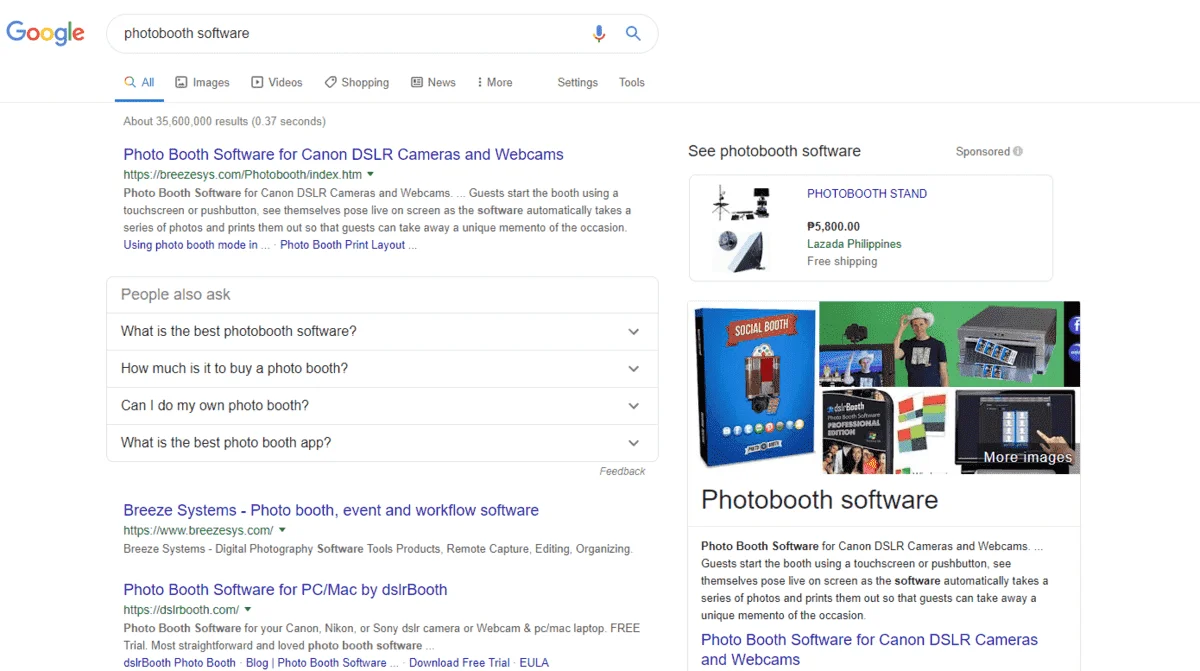
Task: Start voice search with microphone icon
Action: click(x=599, y=33)
